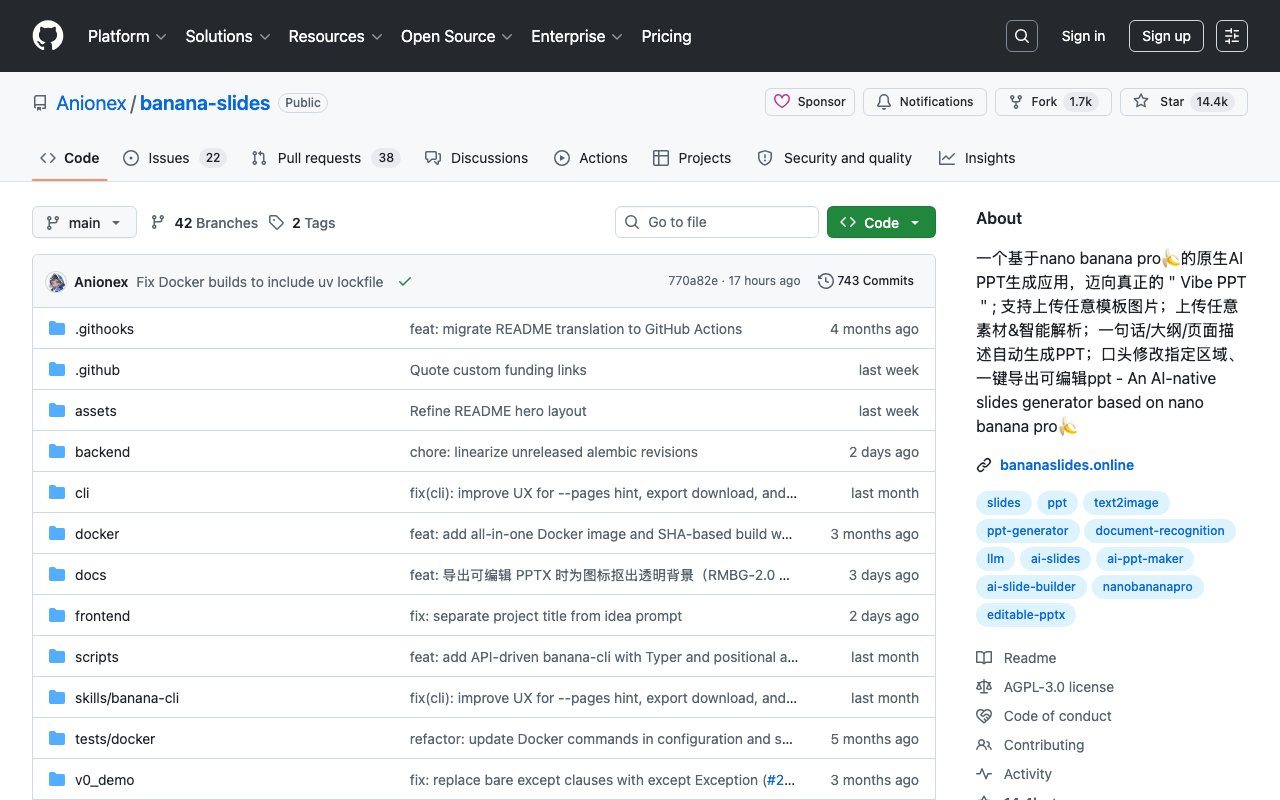The height and width of the screenshot is (800, 1280).
Task: Open the green Code dropdown button
Action: coord(881,222)
